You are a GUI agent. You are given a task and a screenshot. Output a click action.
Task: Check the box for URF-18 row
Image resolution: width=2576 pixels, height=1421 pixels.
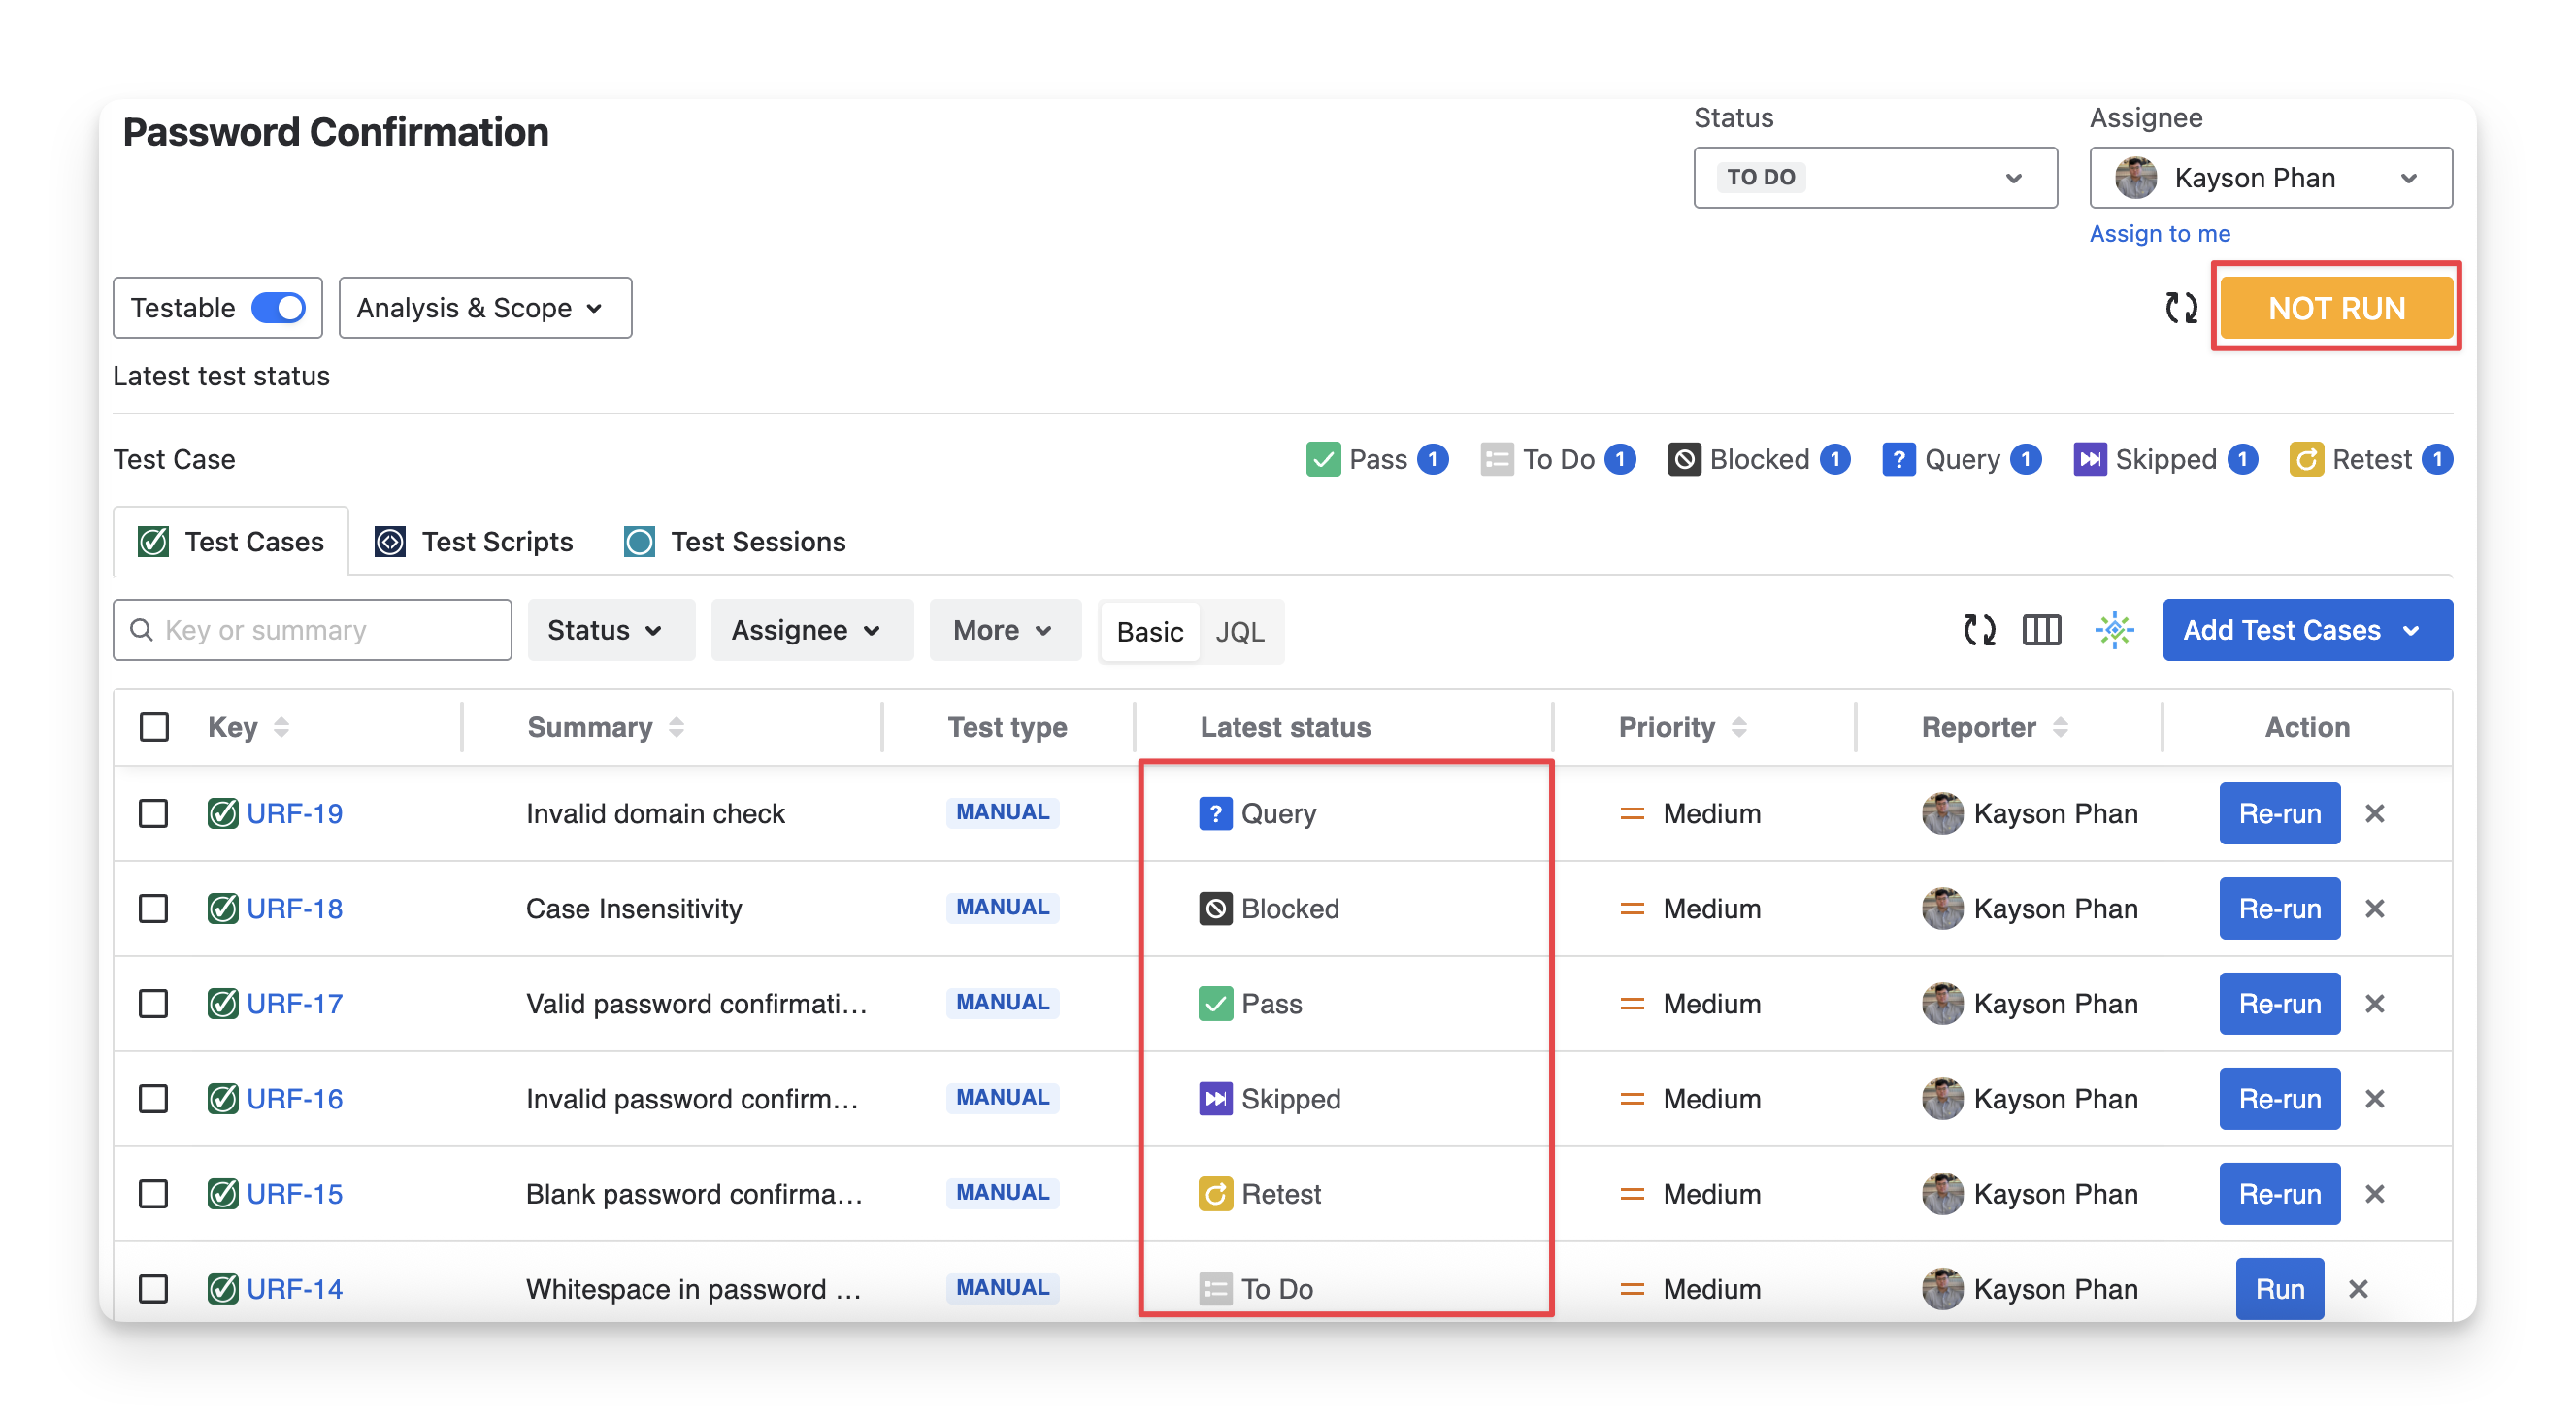click(153, 908)
